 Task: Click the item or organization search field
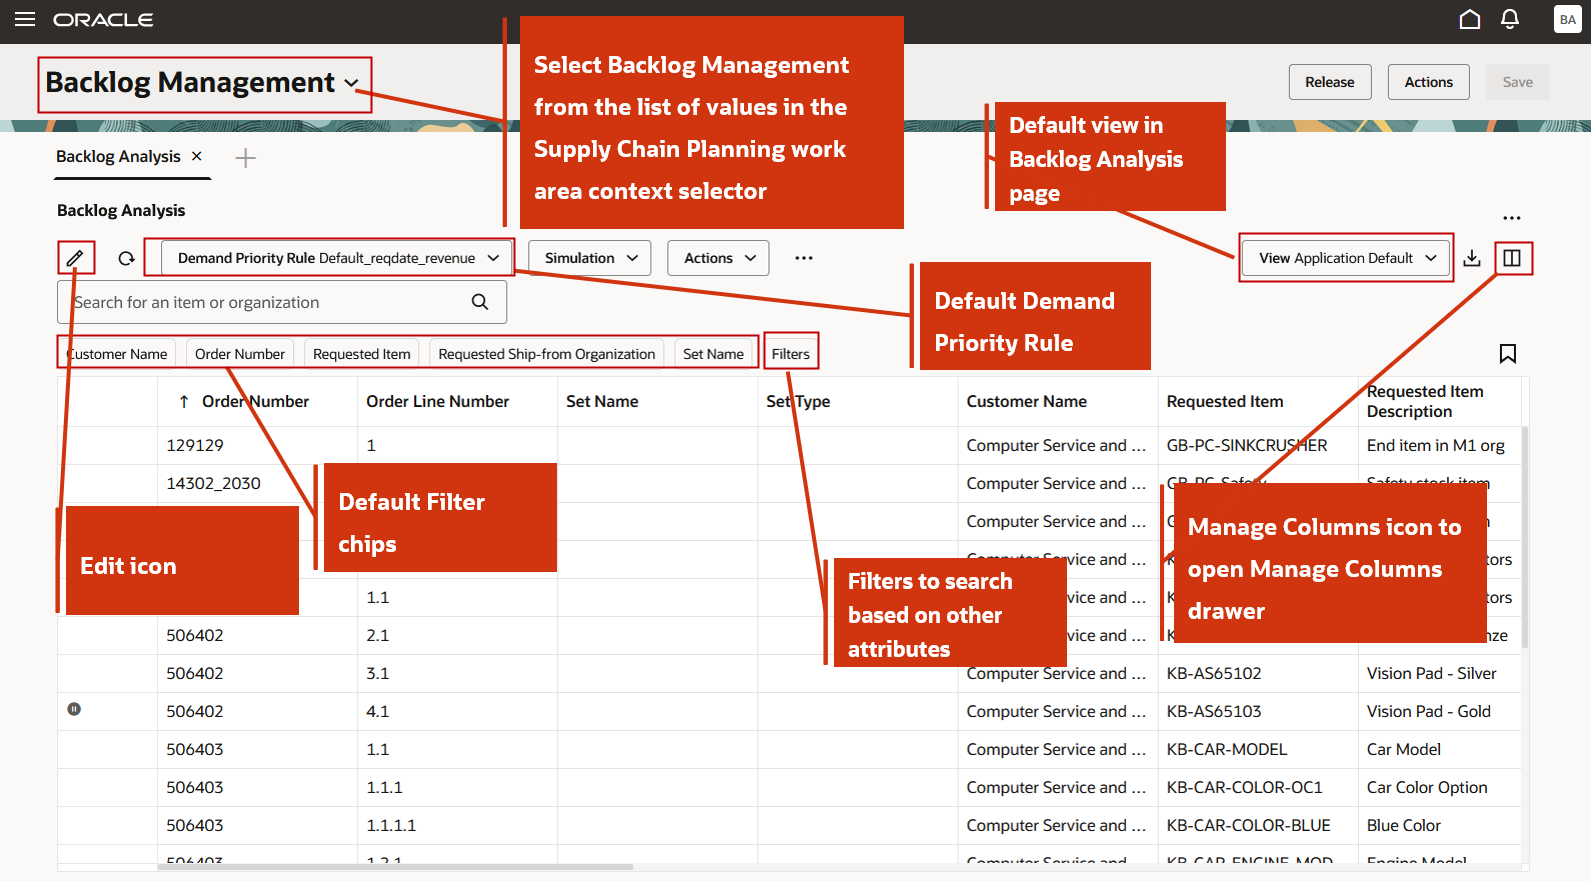(282, 302)
